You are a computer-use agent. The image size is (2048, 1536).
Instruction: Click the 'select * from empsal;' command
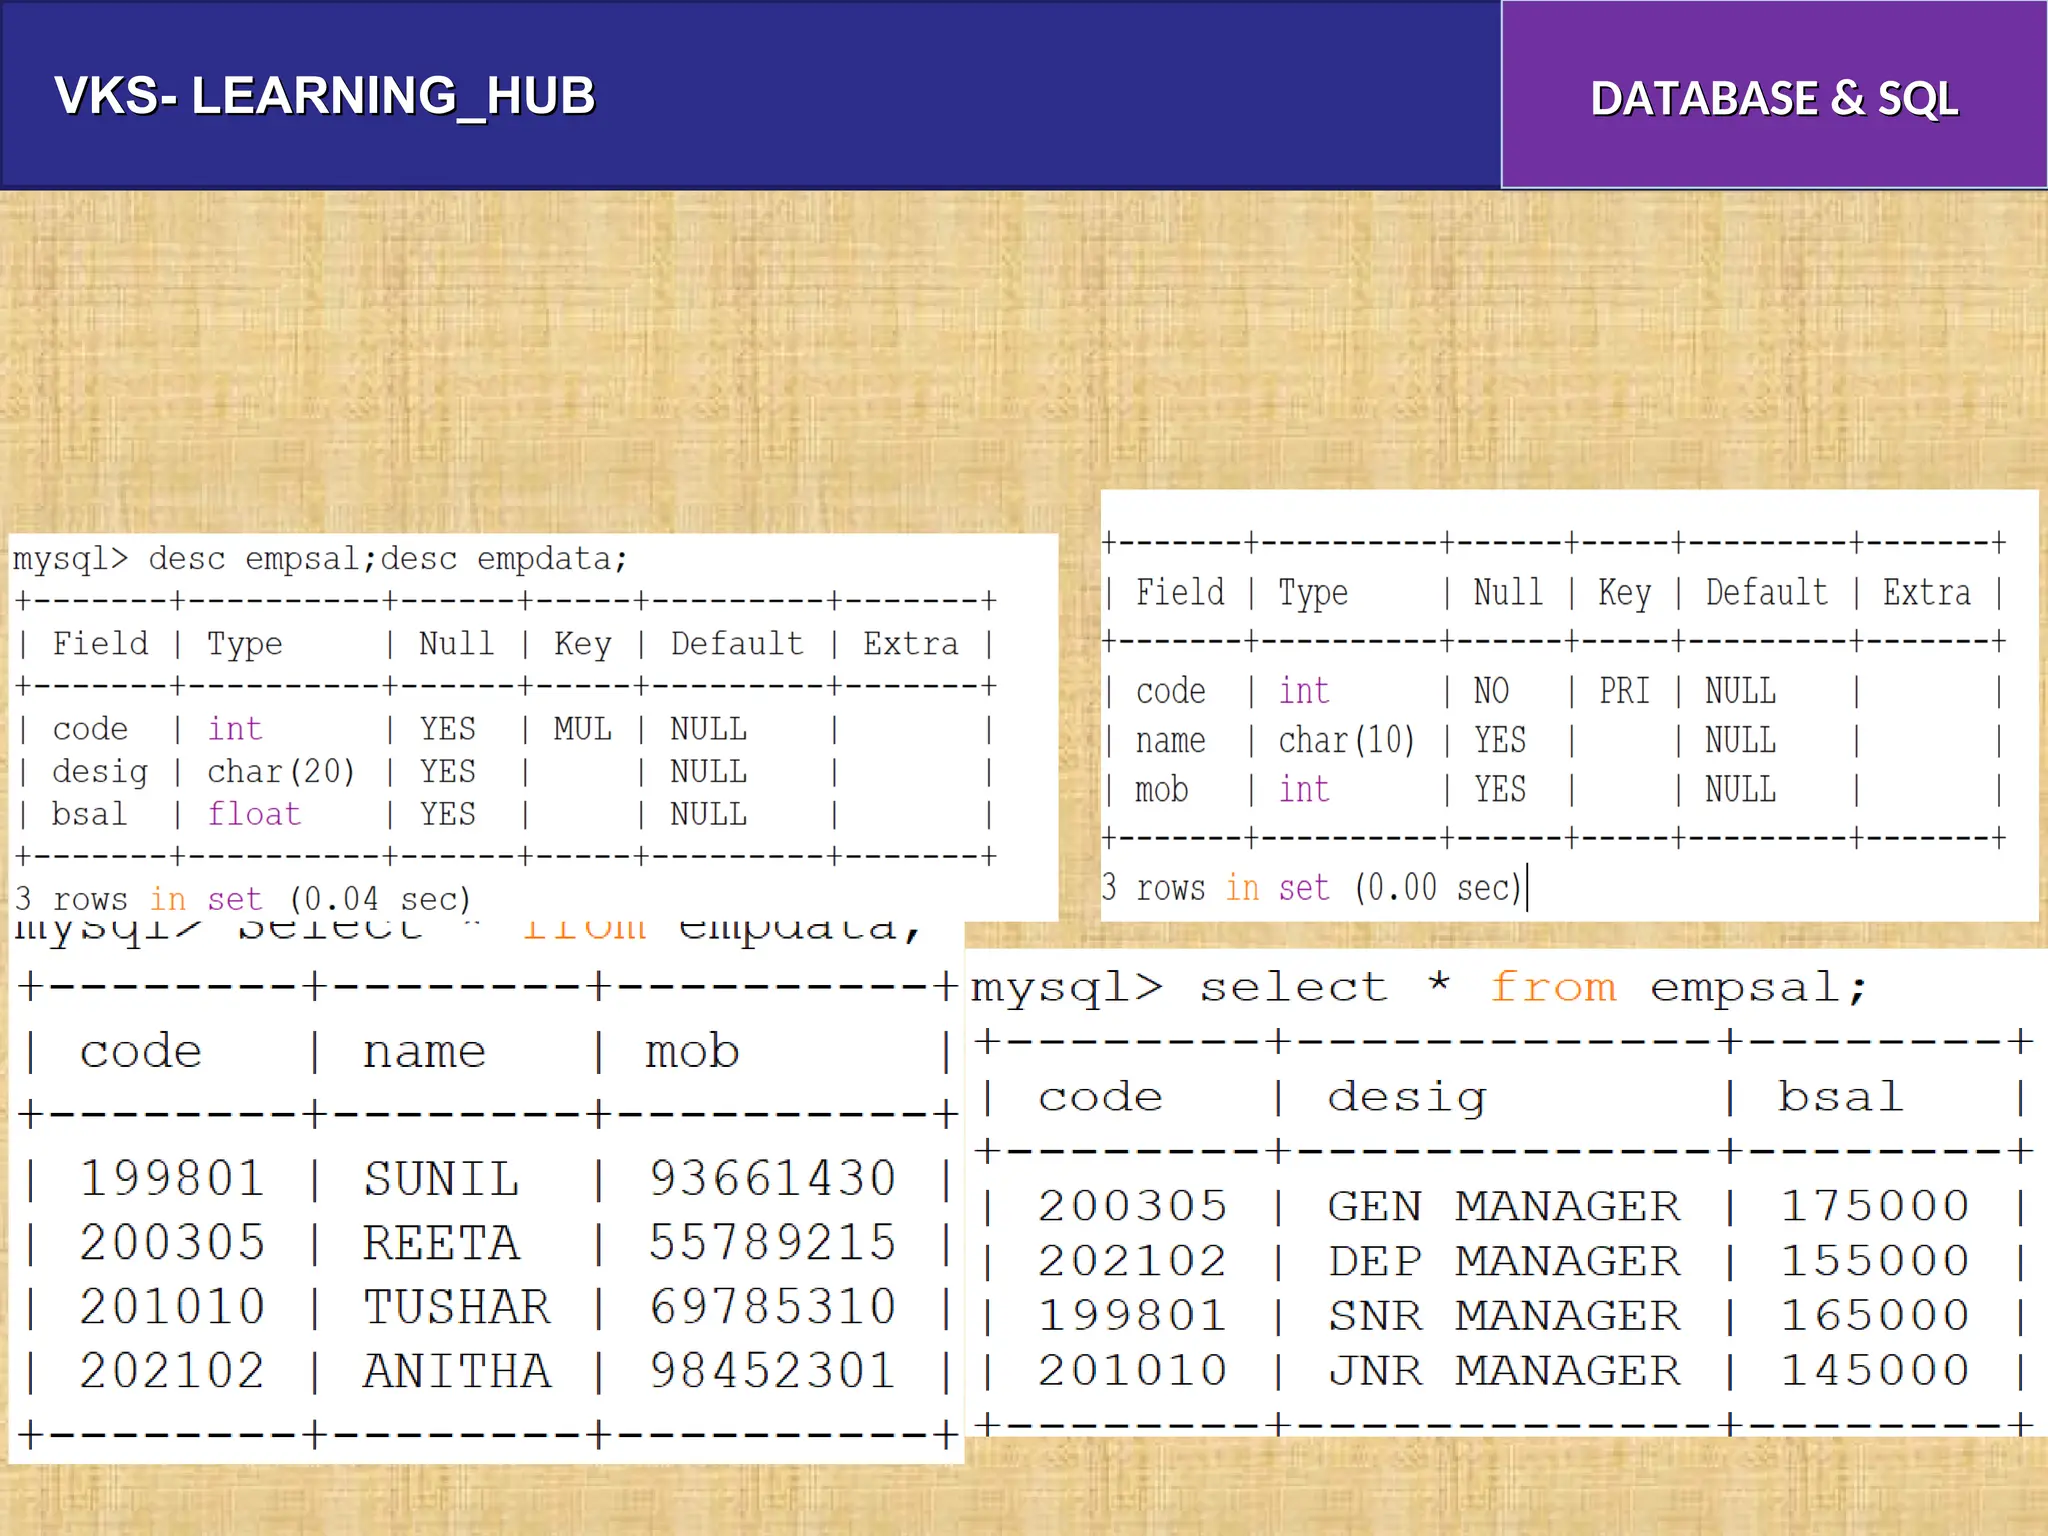coord(1533,988)
